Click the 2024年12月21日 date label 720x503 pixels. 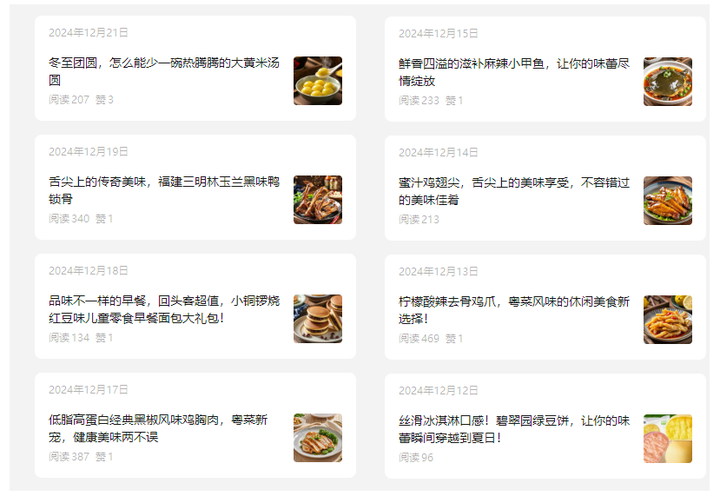point(88,33)
